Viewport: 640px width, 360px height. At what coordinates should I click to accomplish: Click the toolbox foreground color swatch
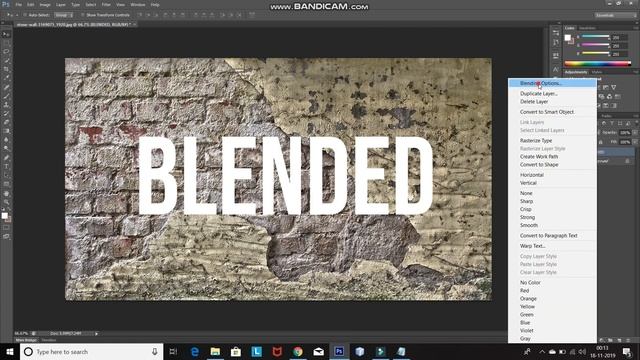[x=4, y=216]
